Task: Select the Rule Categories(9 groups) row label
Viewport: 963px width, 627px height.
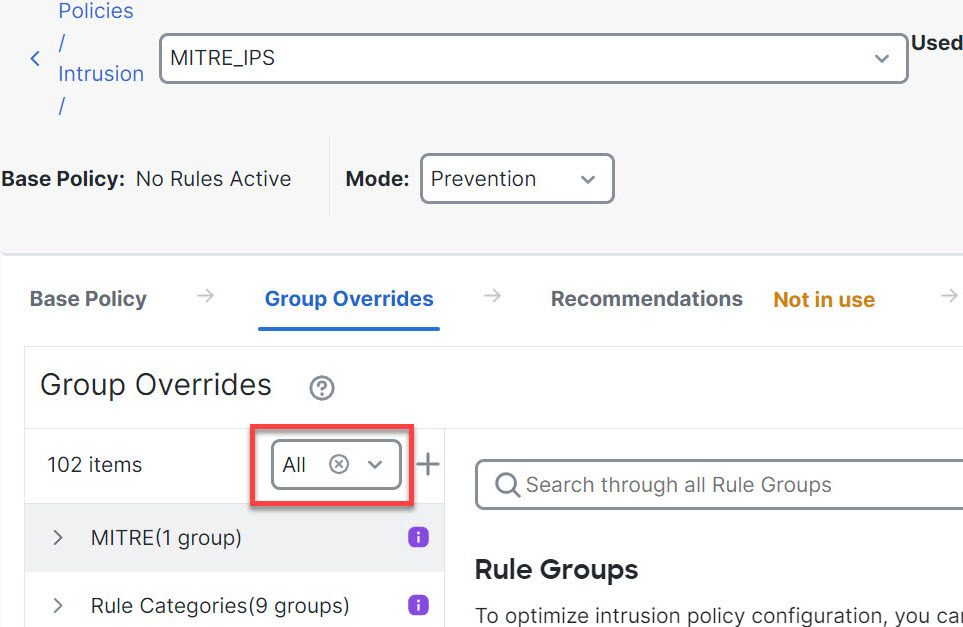Action: coord(220,605)
